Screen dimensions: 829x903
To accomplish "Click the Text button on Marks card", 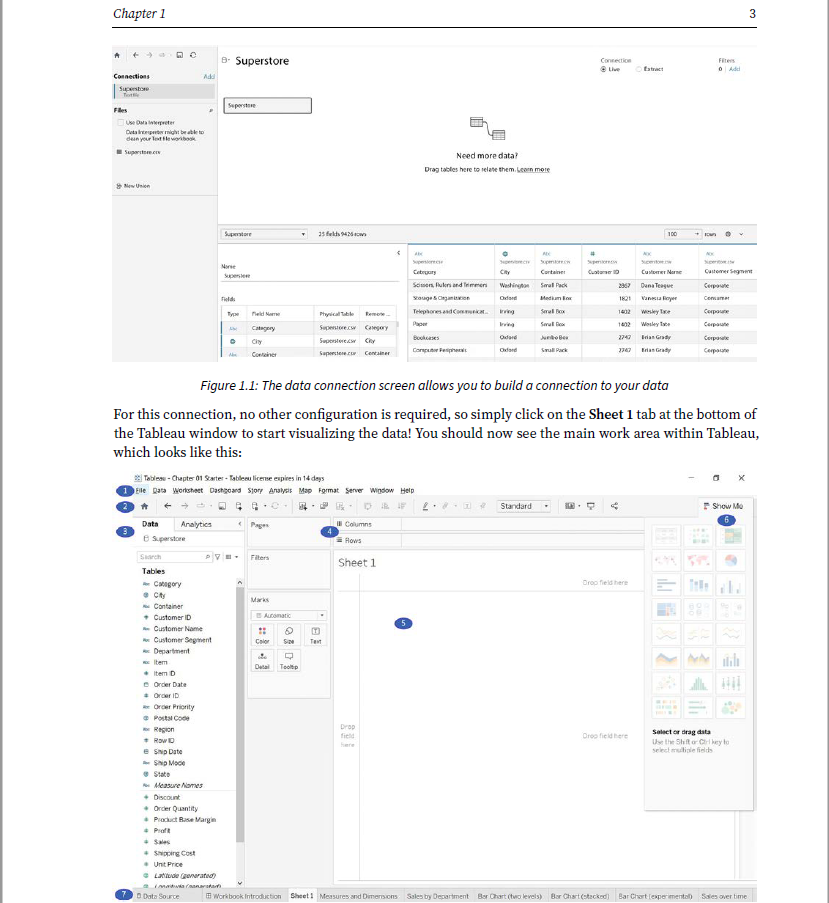I will coord(315,635).
